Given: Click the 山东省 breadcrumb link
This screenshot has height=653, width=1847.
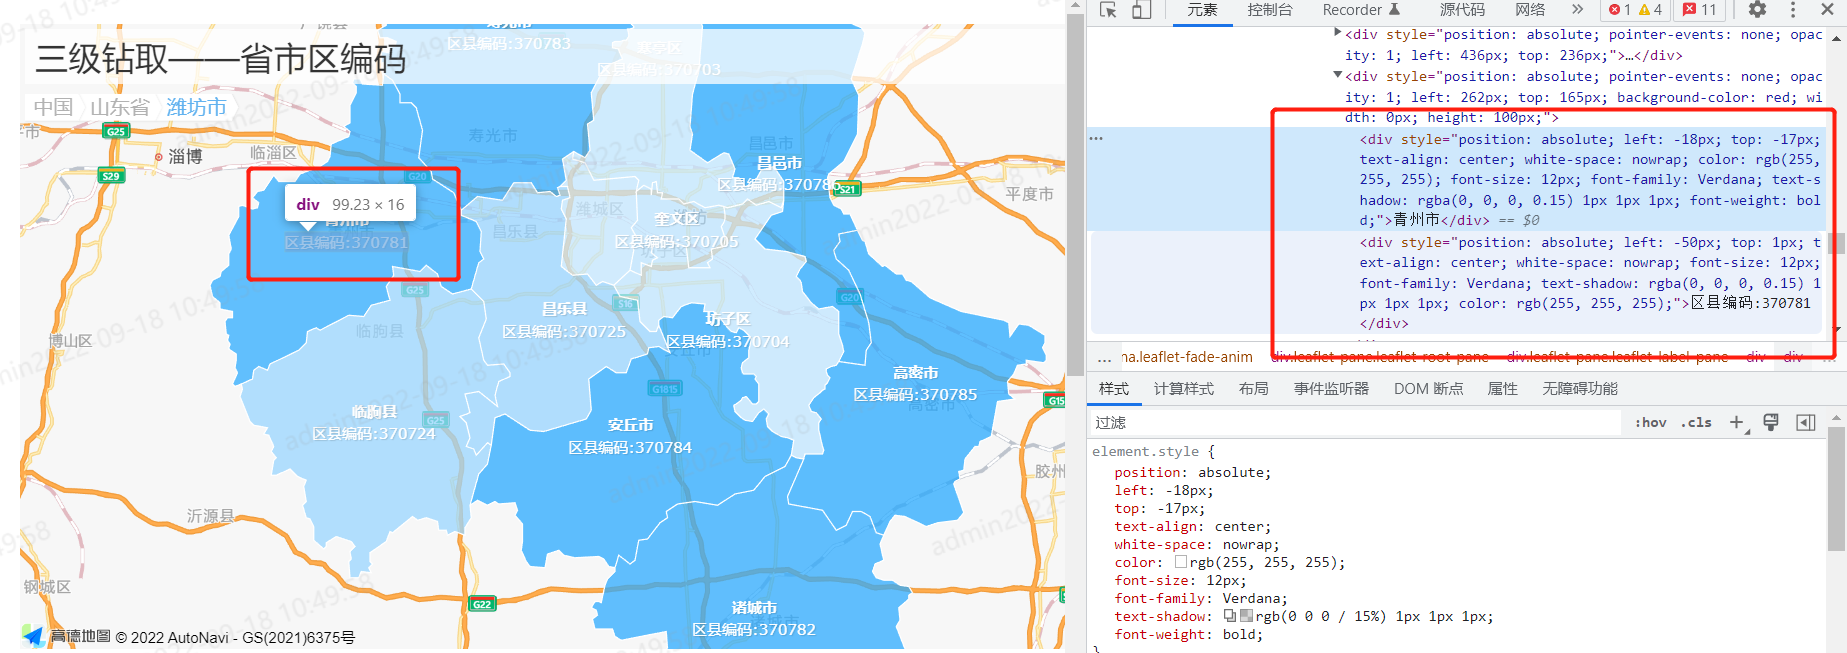Looking at the screenshot, I should click(120, 107).
